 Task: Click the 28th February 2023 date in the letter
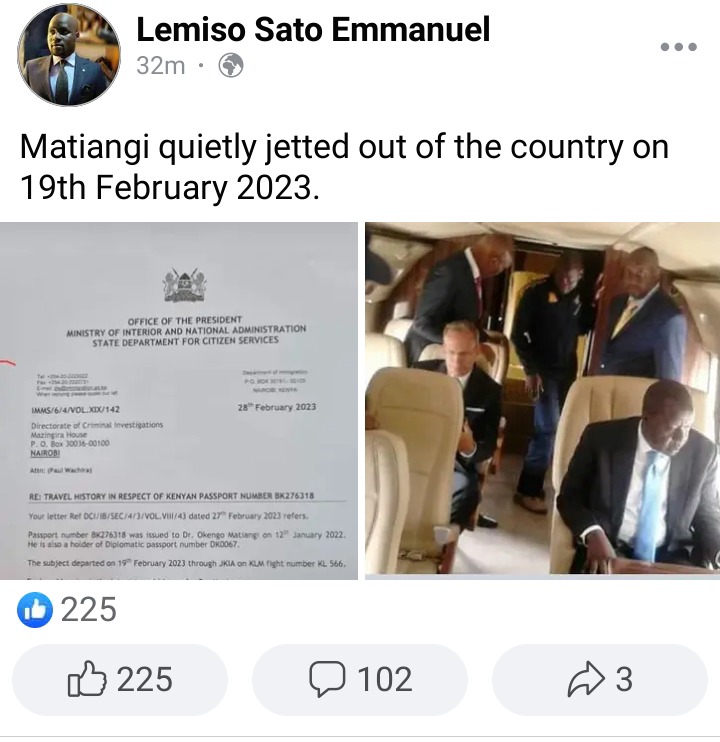click(277, 407)
